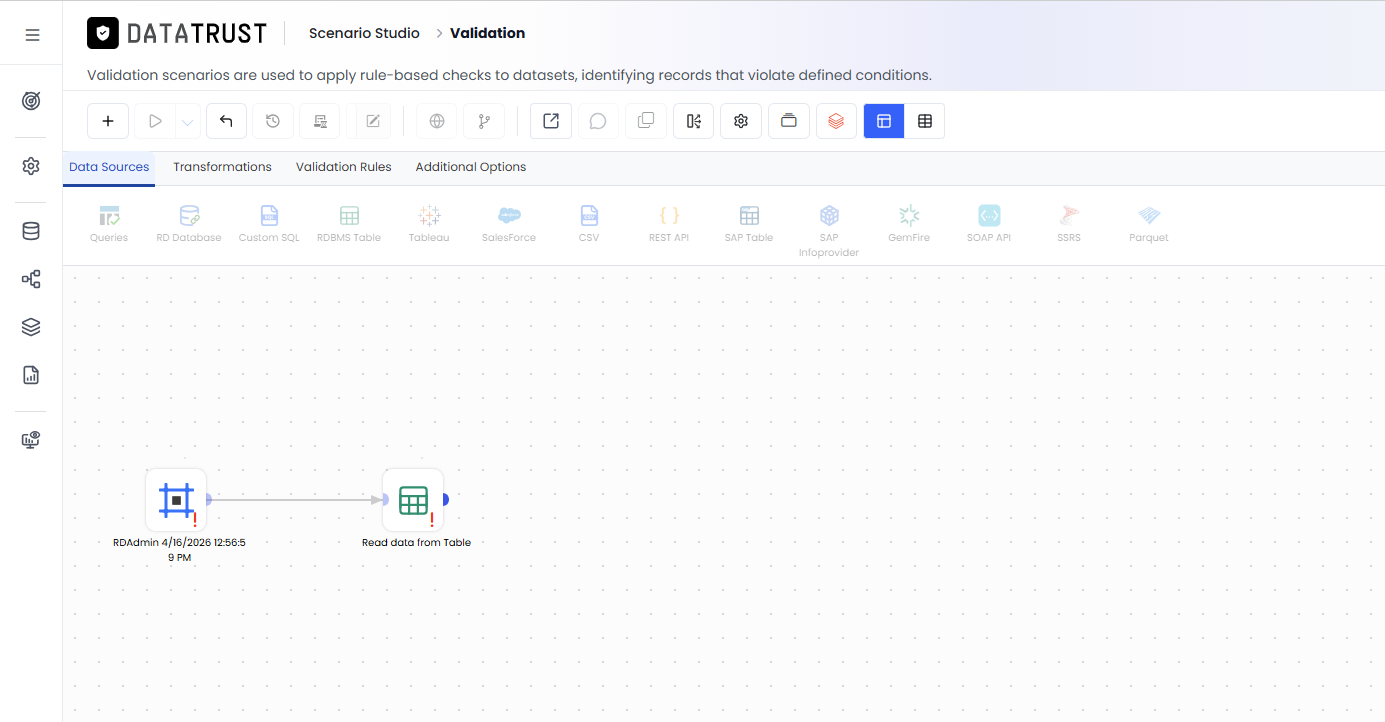
Task: Select the SAP Table data source
Action: point(749,224)
